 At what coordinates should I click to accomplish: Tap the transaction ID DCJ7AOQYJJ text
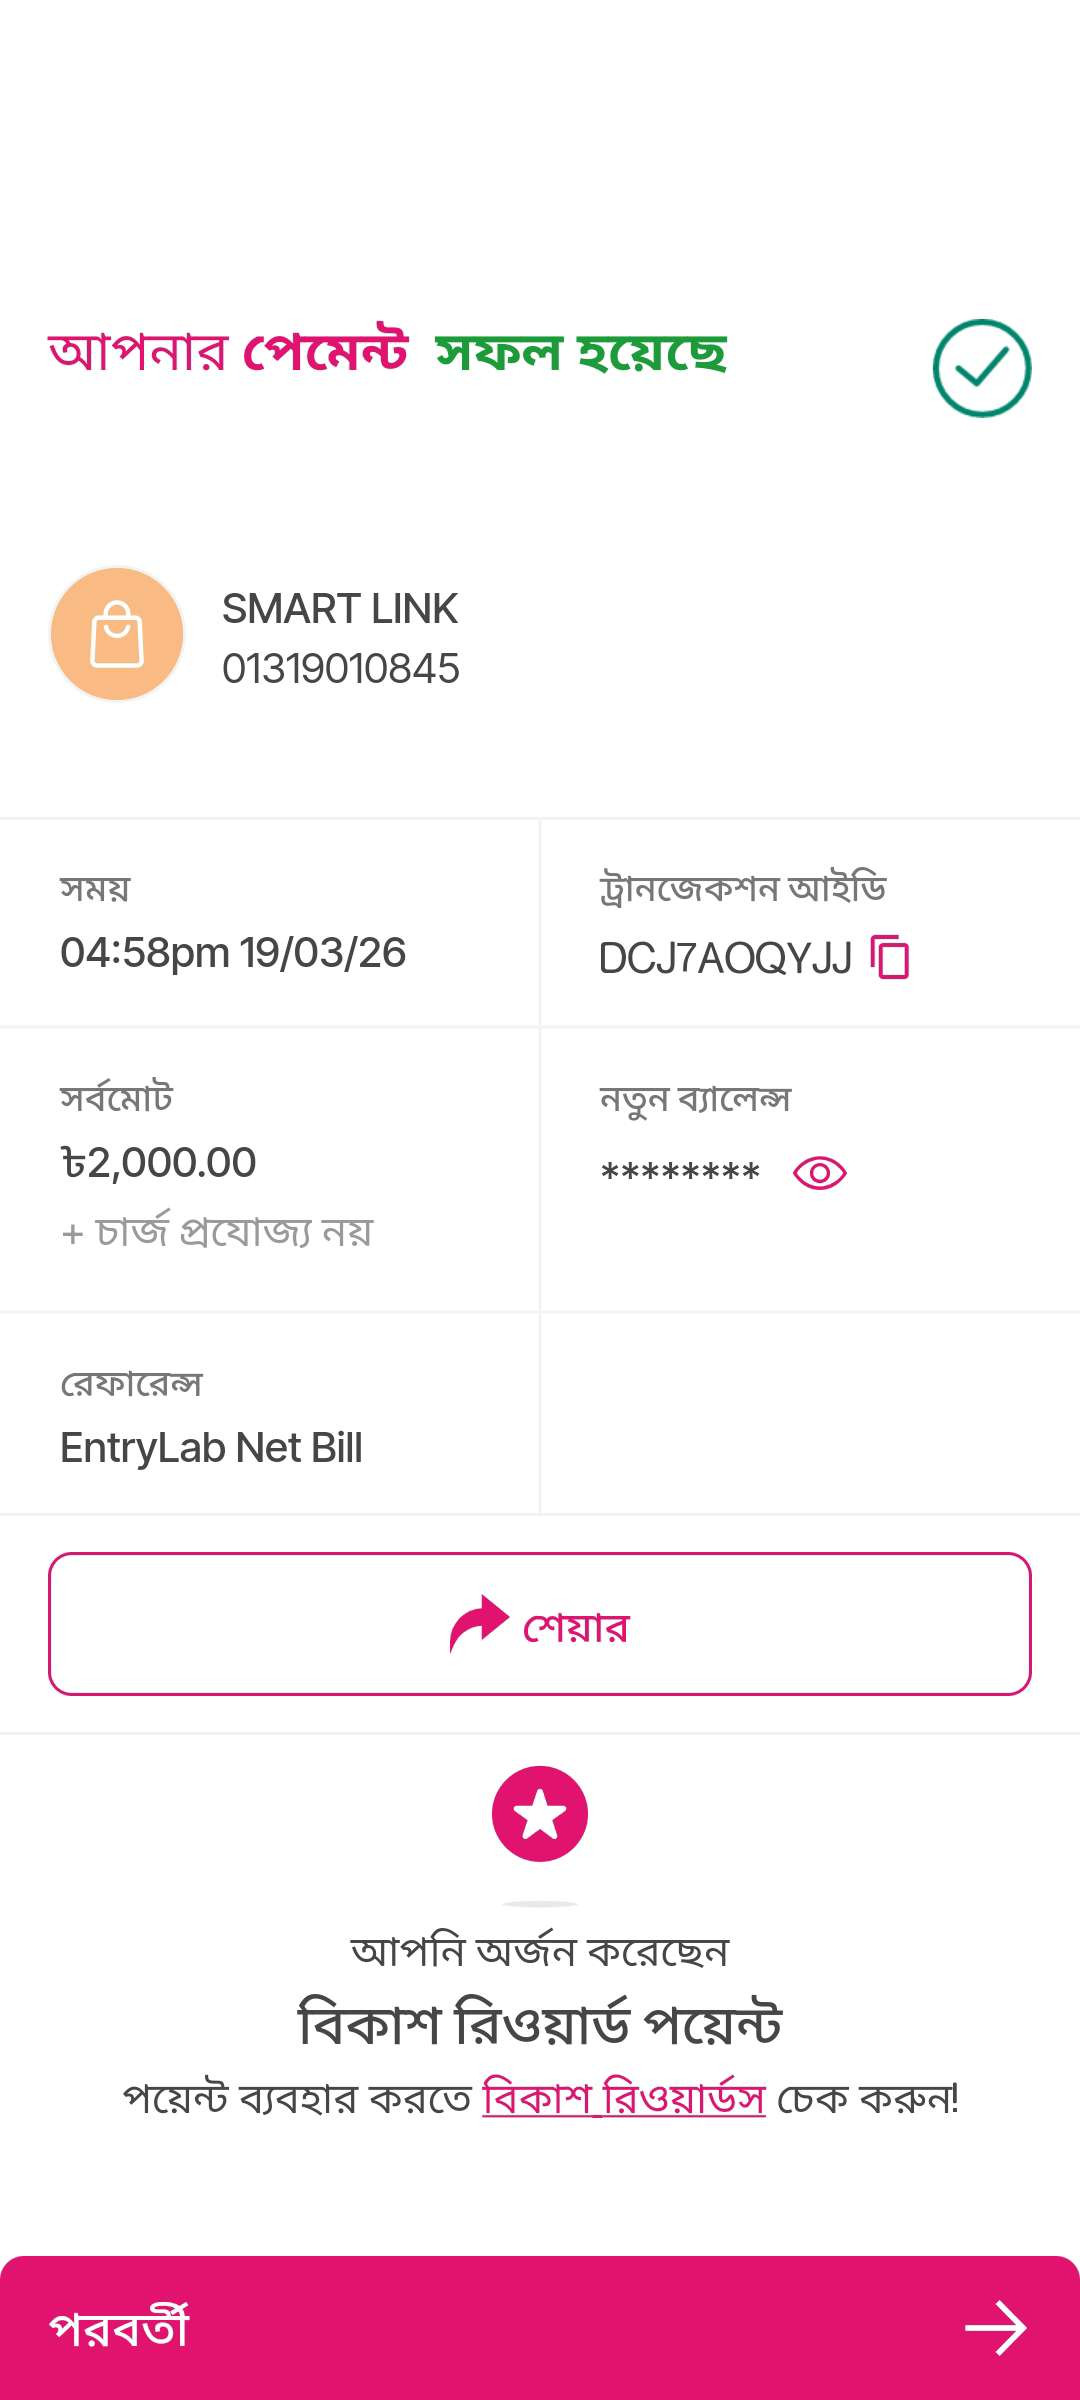coord(725,958)
